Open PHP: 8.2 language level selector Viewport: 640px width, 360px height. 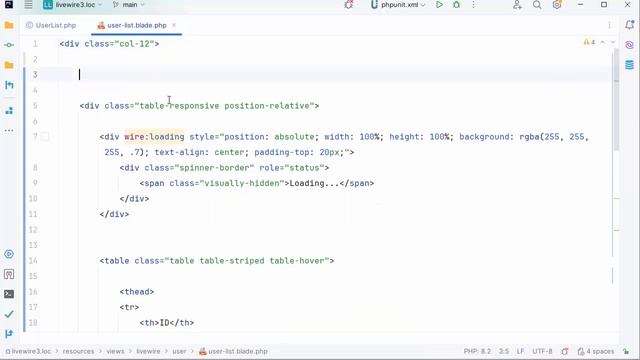click(477, 351)
